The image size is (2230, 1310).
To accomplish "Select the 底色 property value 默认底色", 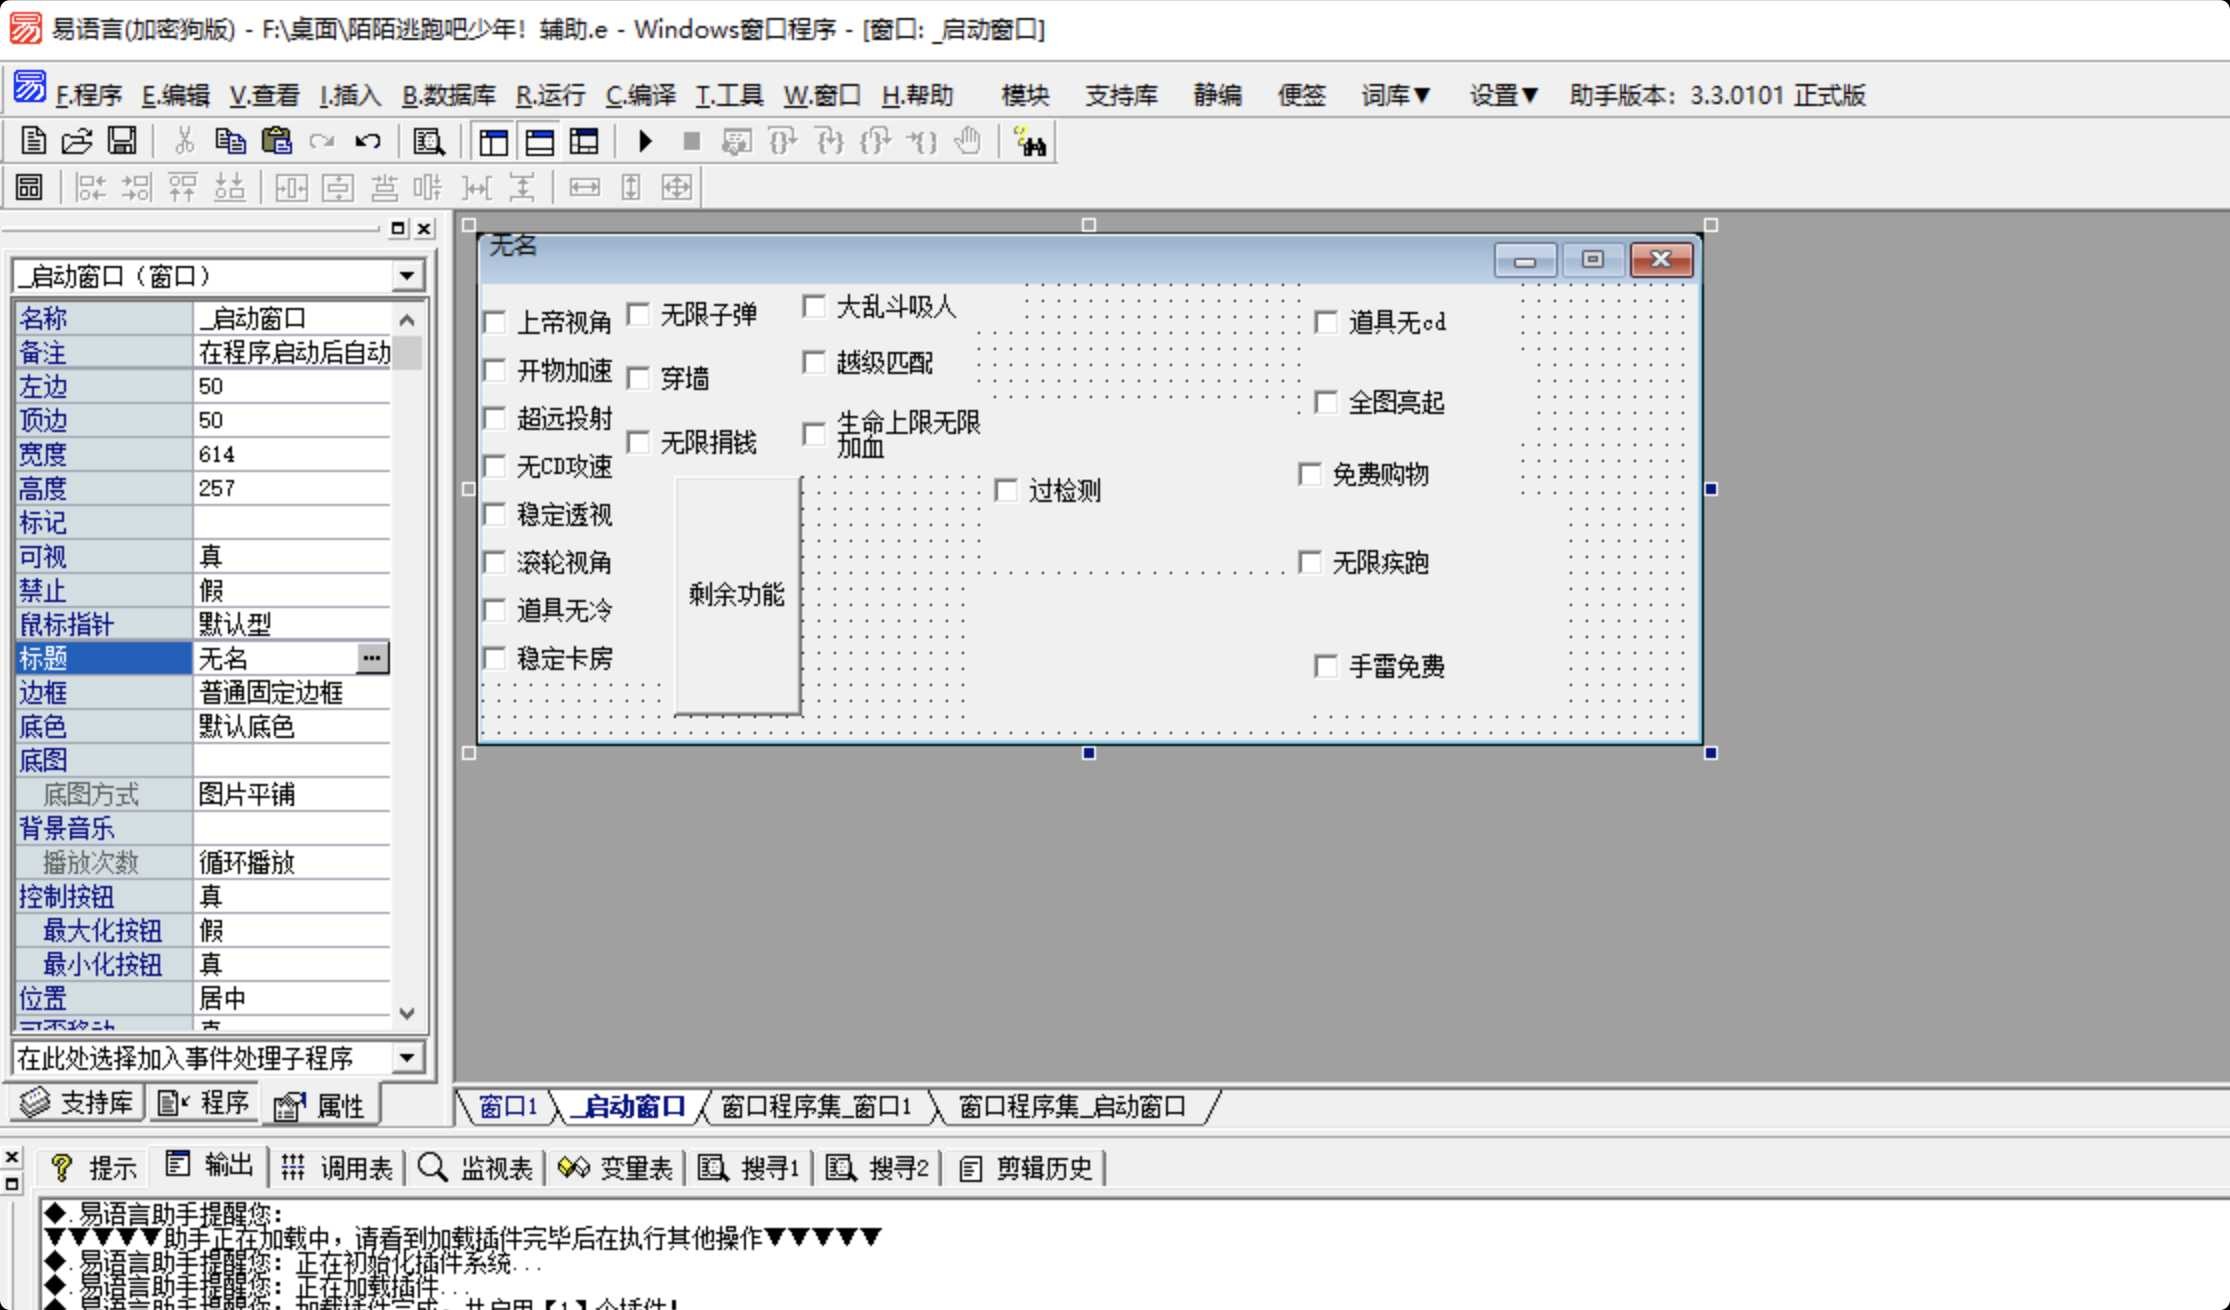I will [x=292, y=726].
